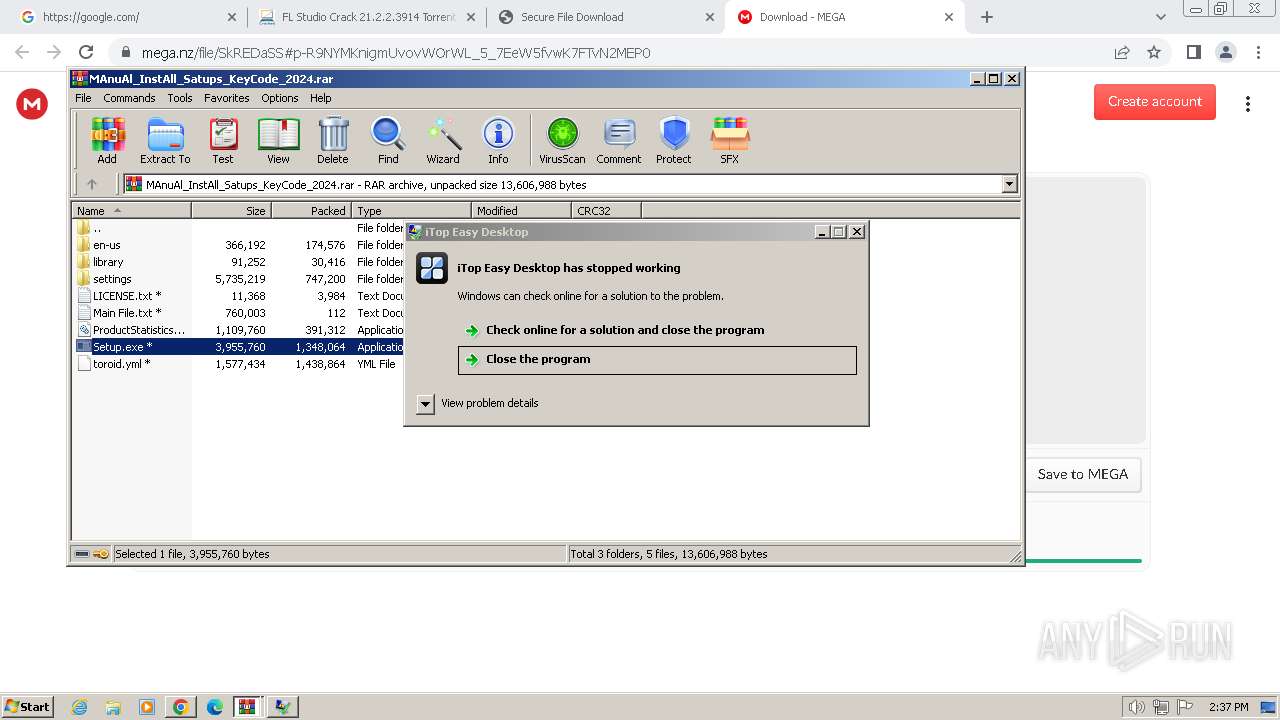The height and width of the screenshot is (720, 1280).
Task: Click Create account on MEGA
Action: pos(1155,101)
